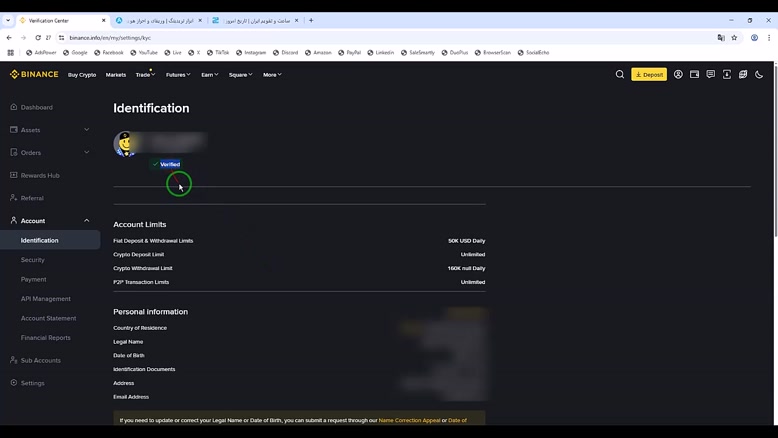Click the profile avatar picture
The image size is (778, 438).
[x=124, y=144]
